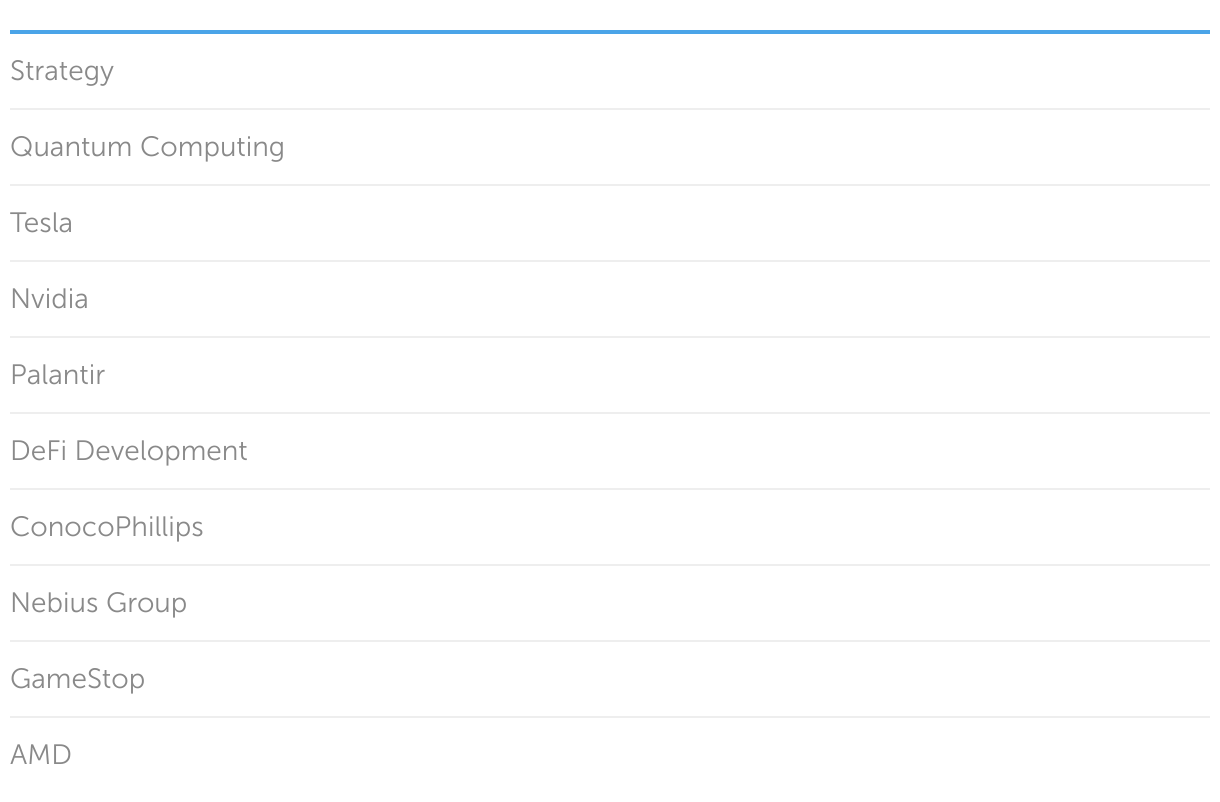Select AMD from the list
The width and height of the screenshot is (1220, 802).
(41, 755)
